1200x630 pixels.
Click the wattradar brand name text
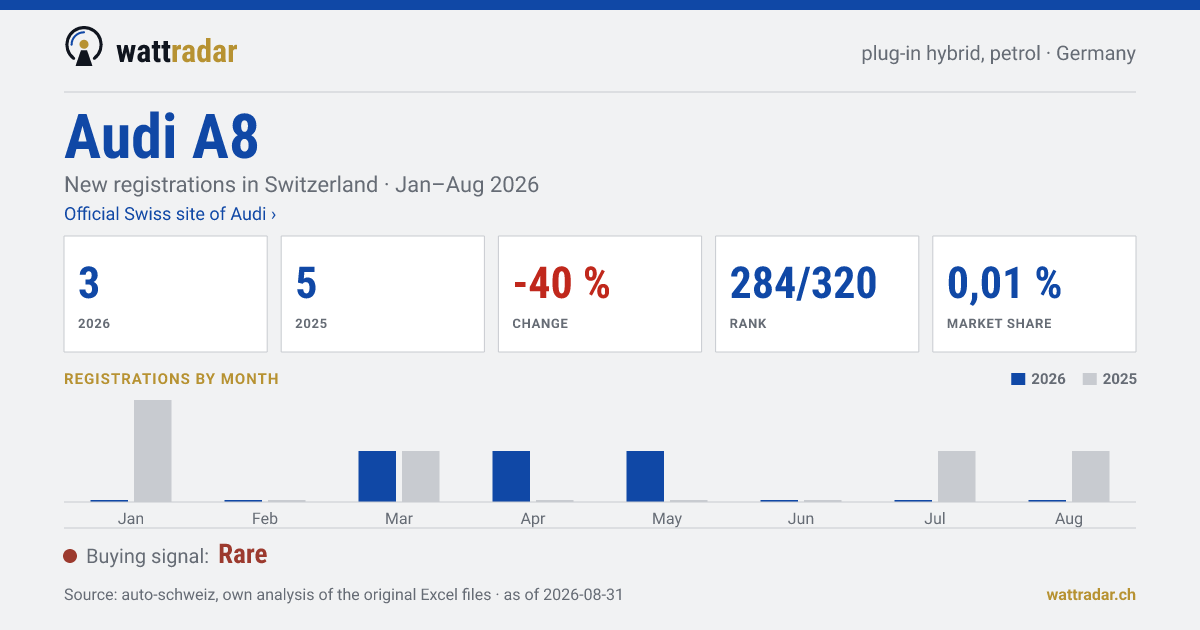177,50
